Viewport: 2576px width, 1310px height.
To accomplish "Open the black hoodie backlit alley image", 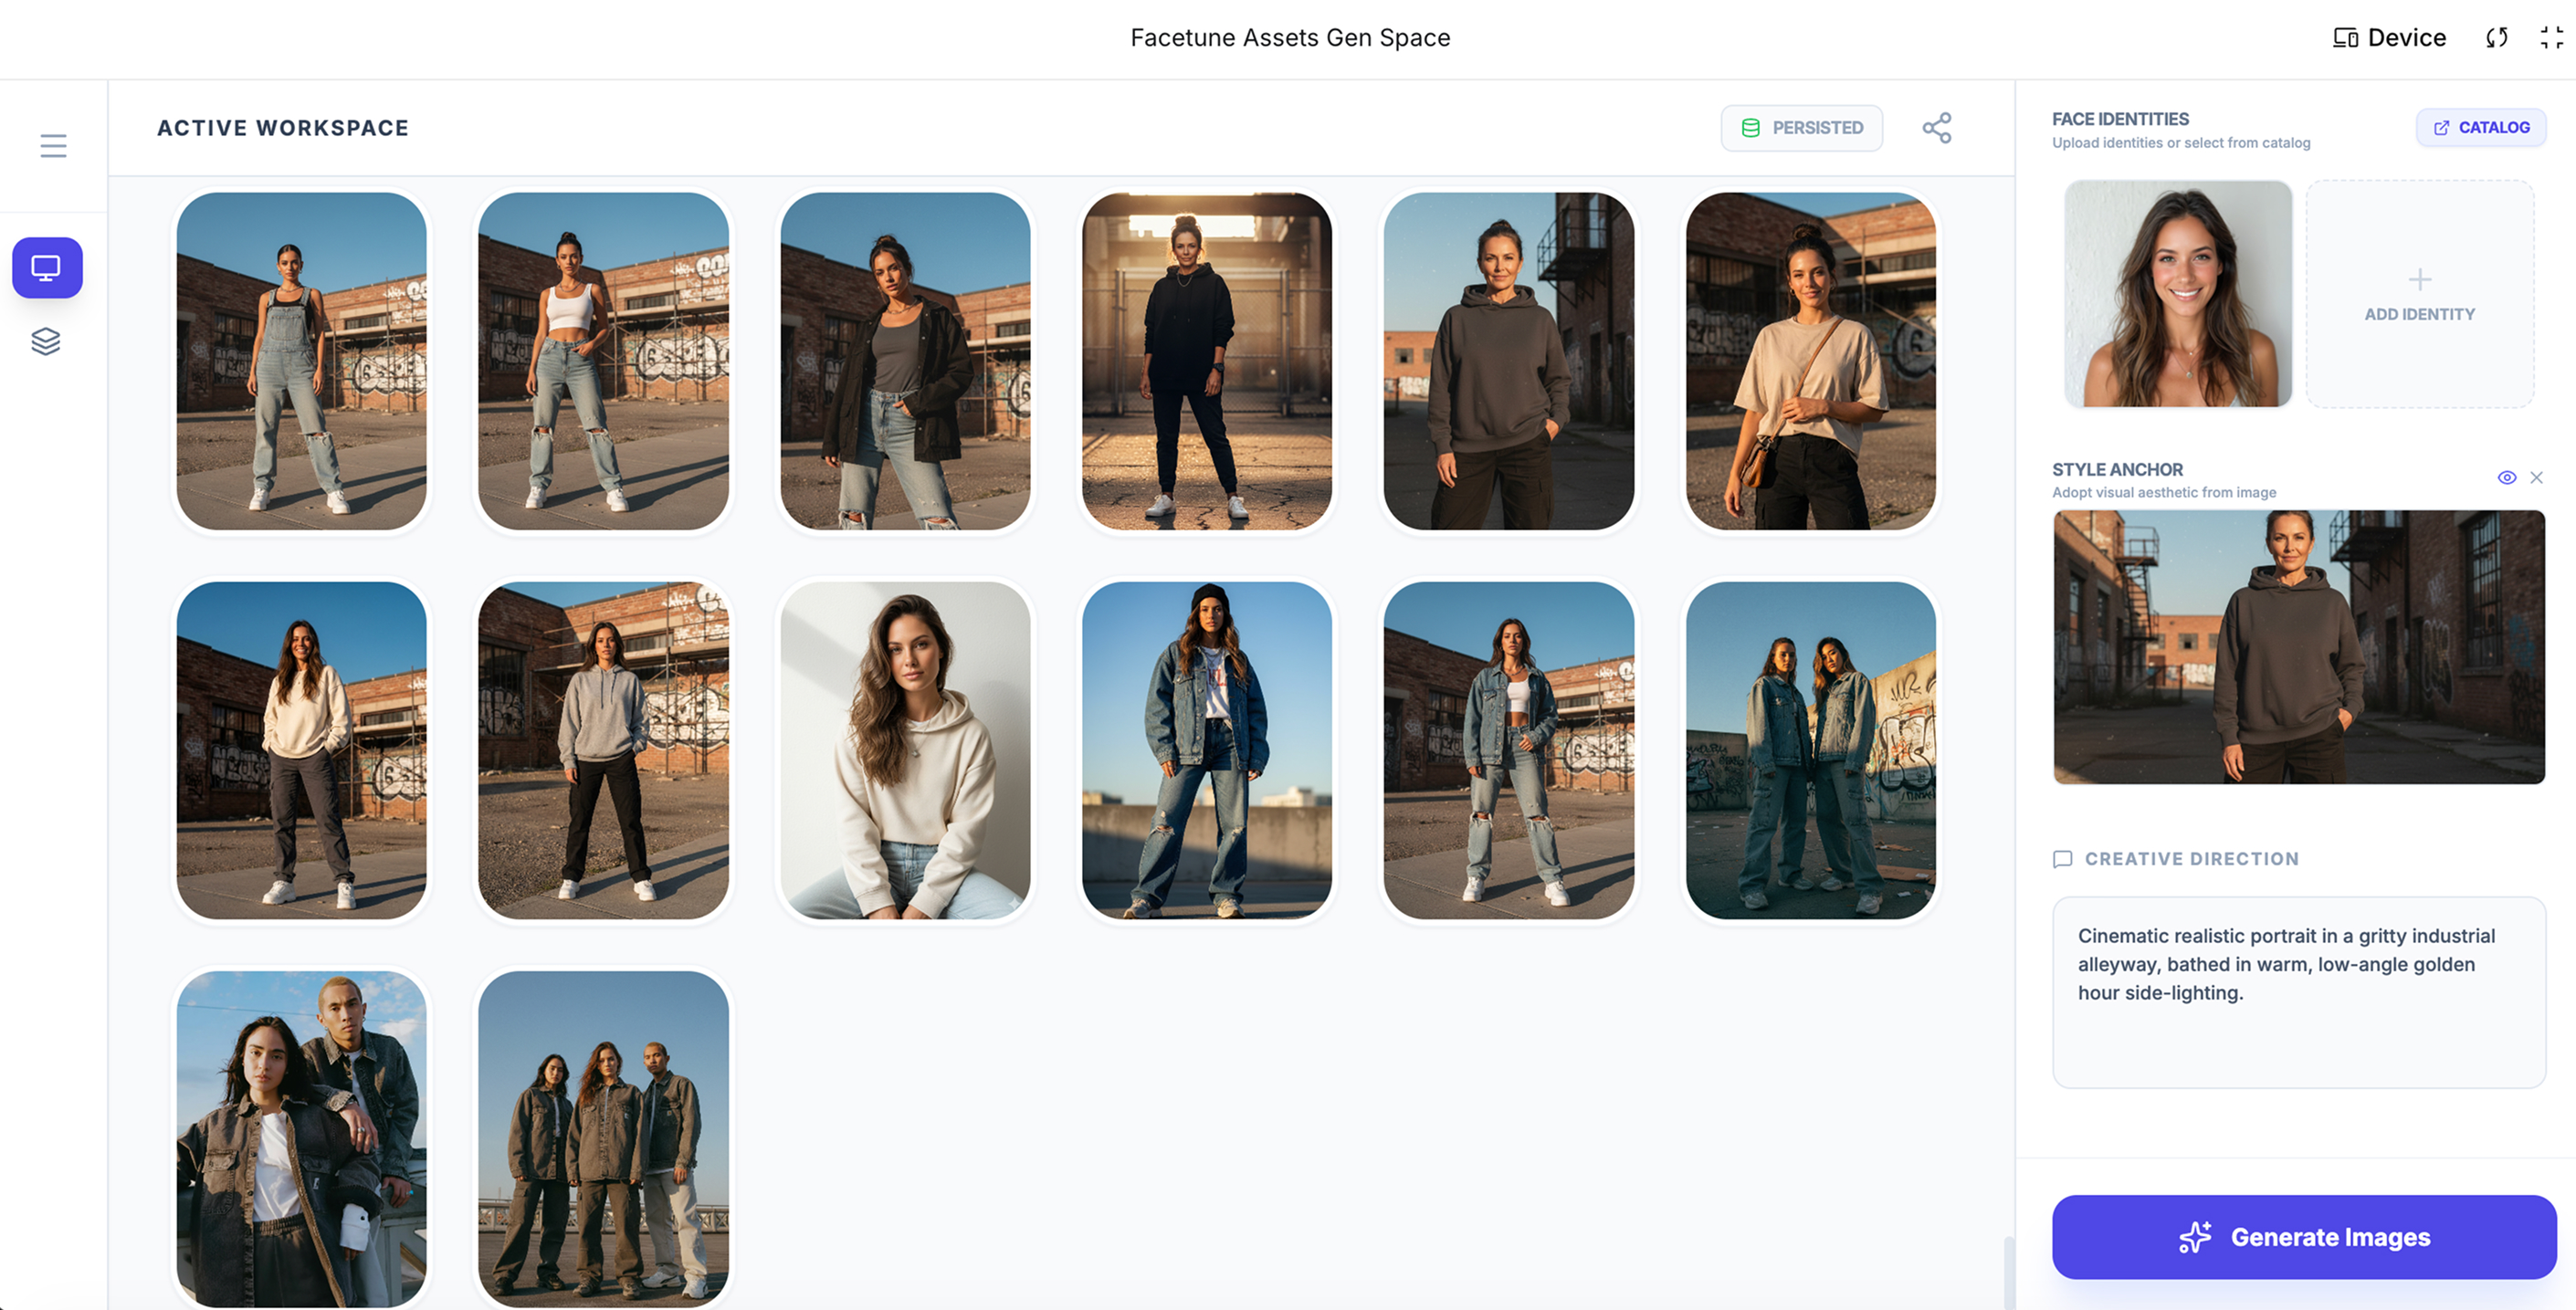I will (x=1207, y=361).
